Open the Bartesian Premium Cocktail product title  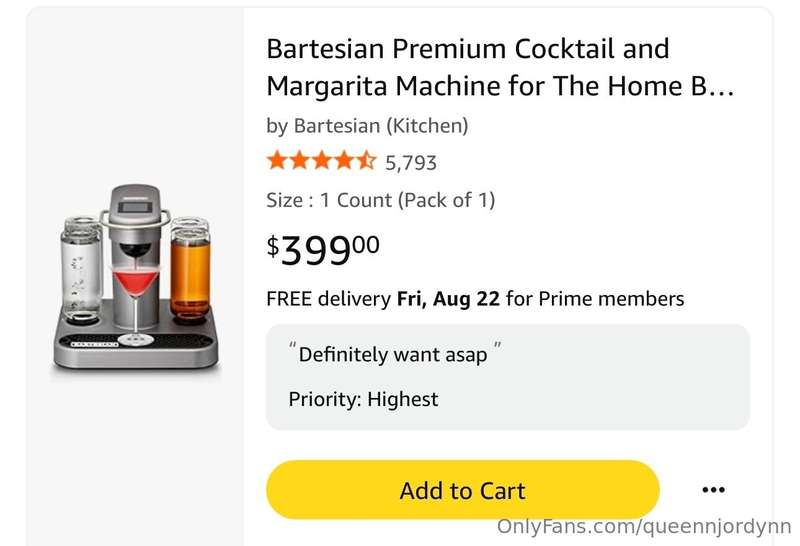pyautogui.click(x=500, y=67)
